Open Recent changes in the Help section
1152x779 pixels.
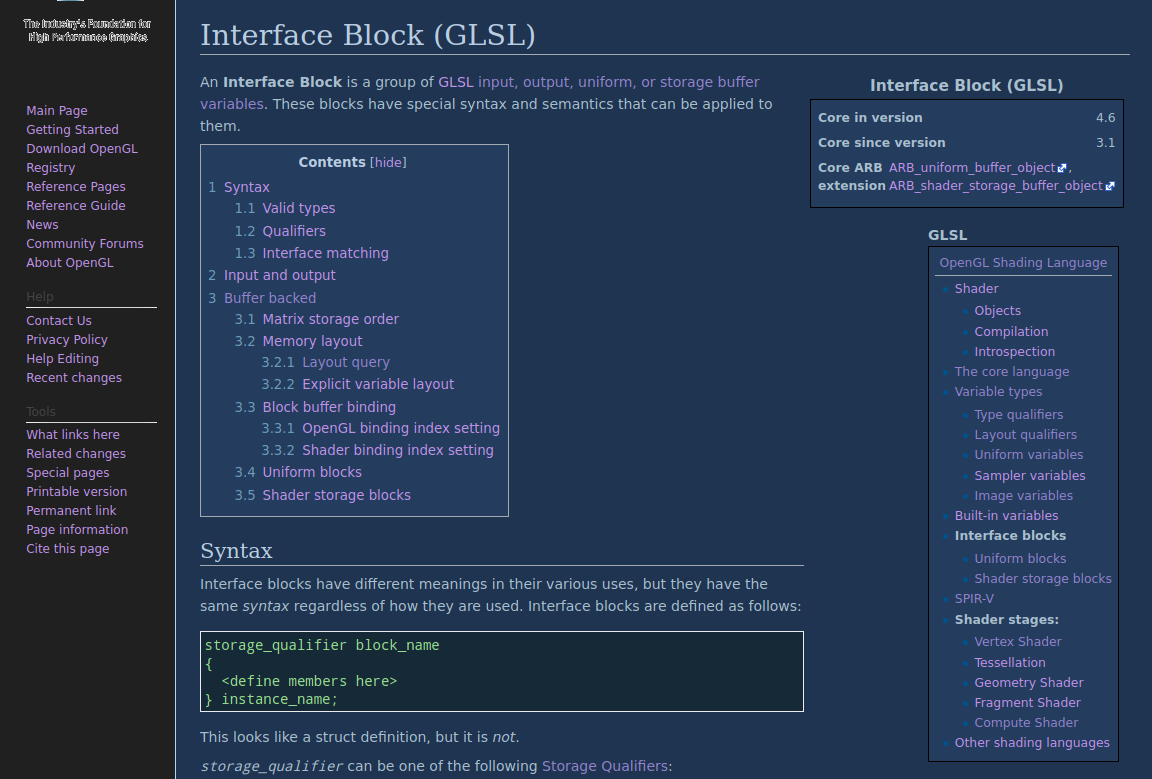74,377
